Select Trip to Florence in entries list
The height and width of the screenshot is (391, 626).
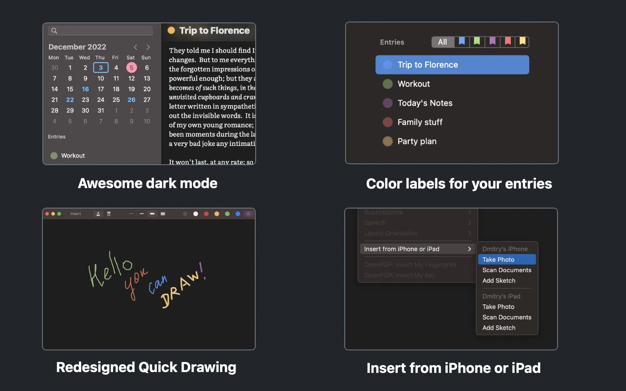[452, 65]
